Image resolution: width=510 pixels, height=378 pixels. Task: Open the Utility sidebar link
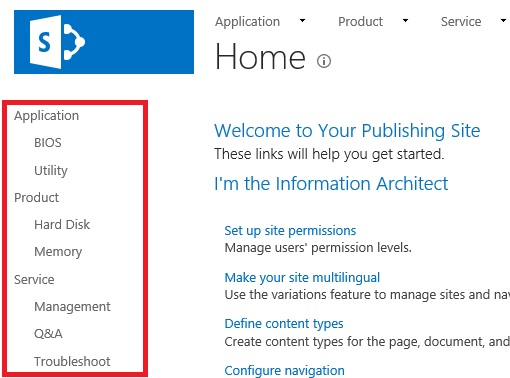tap(51, 170)
